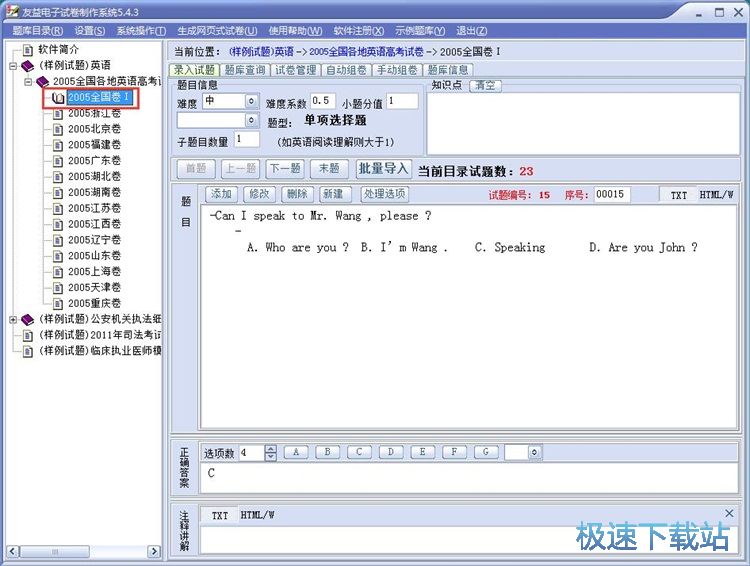Click the document icon beside 2011年司法考试
Viewport: 750px width, 566px height.
(28, 335)
